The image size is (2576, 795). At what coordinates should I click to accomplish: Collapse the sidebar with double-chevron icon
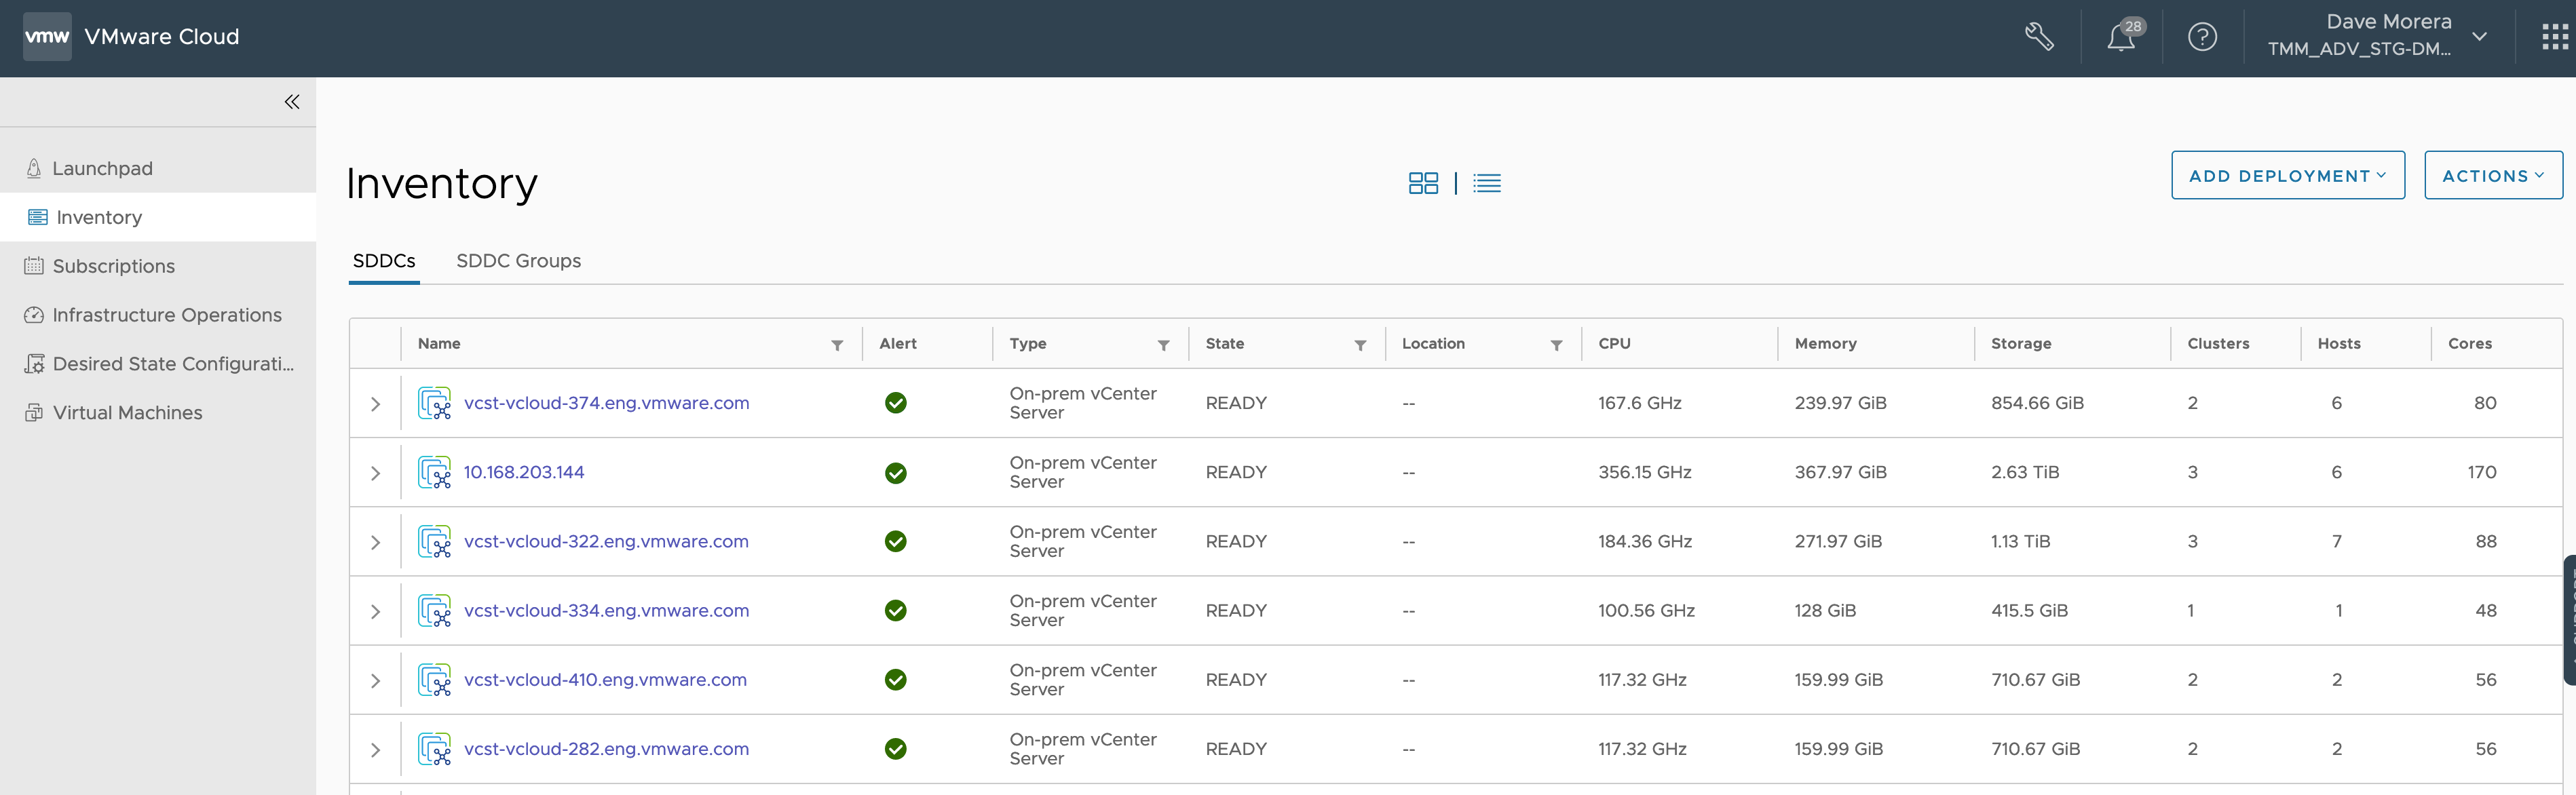click(292, 102)
